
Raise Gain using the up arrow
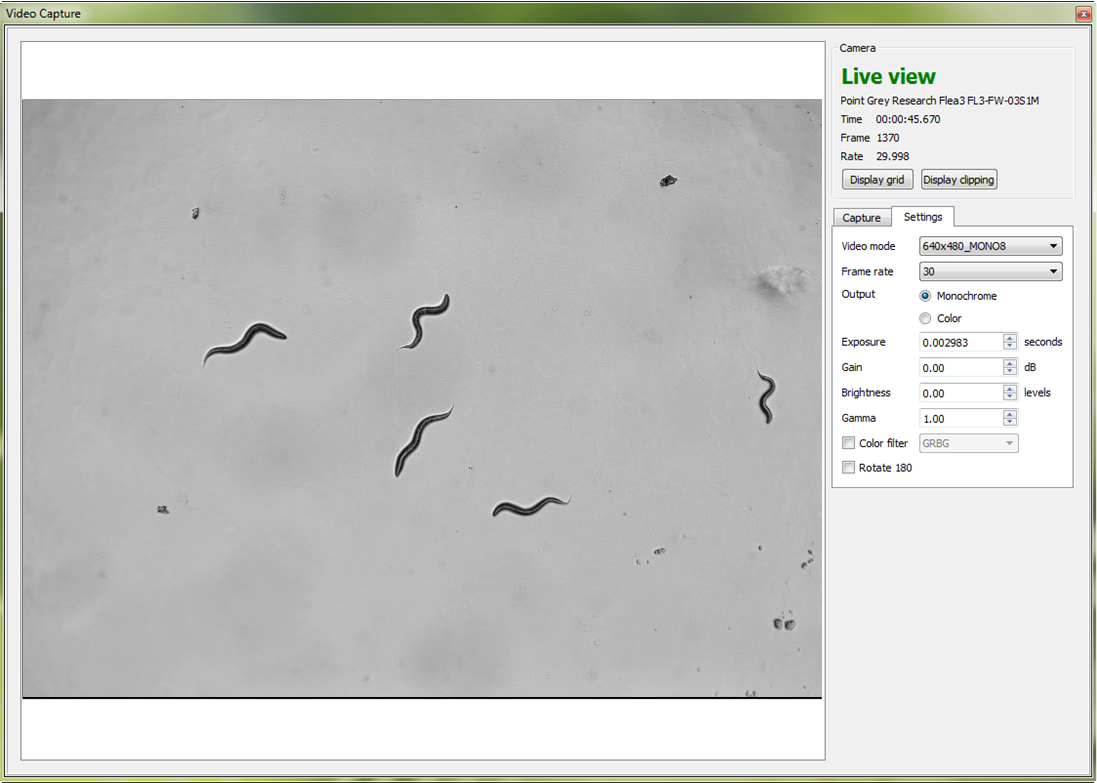[1010, 362]
